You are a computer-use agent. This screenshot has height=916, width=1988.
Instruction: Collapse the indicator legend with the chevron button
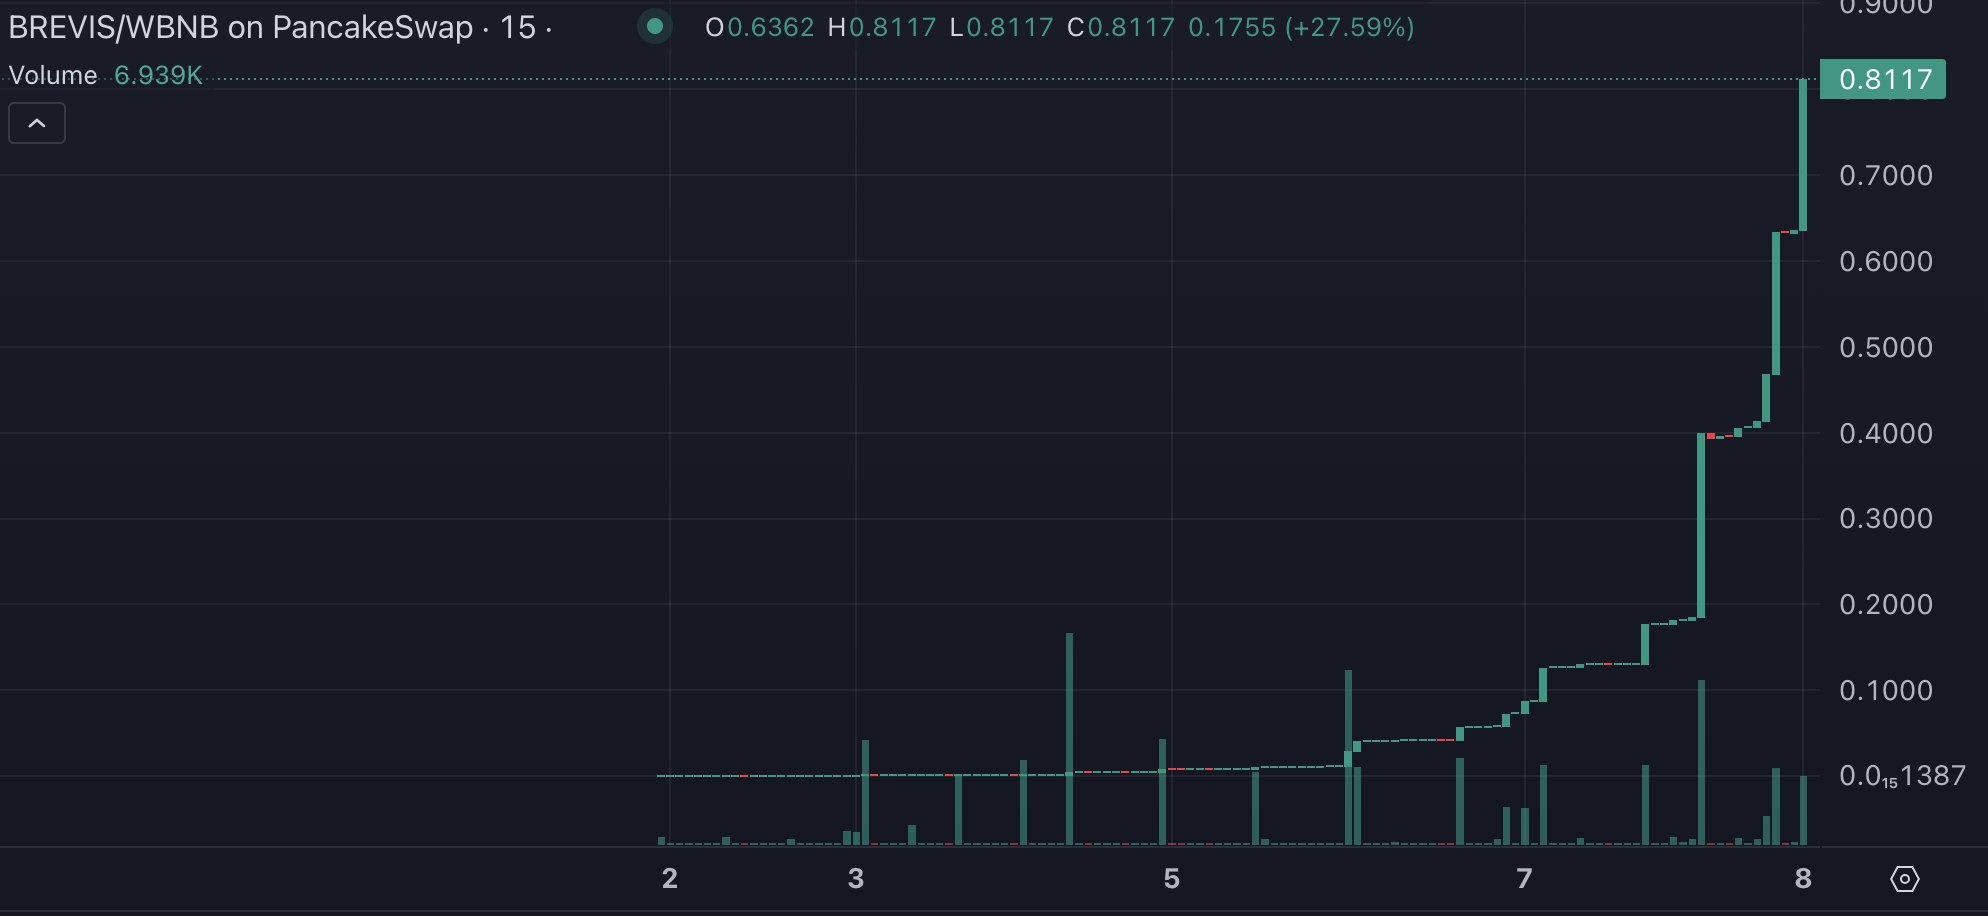[x=37, y=123]
